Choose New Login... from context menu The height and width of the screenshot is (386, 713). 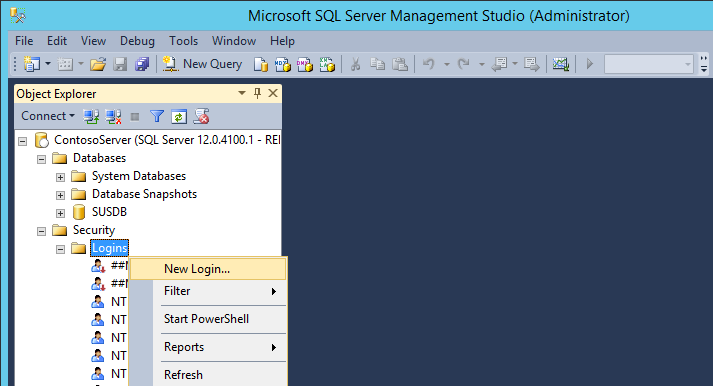pos(208,269)
